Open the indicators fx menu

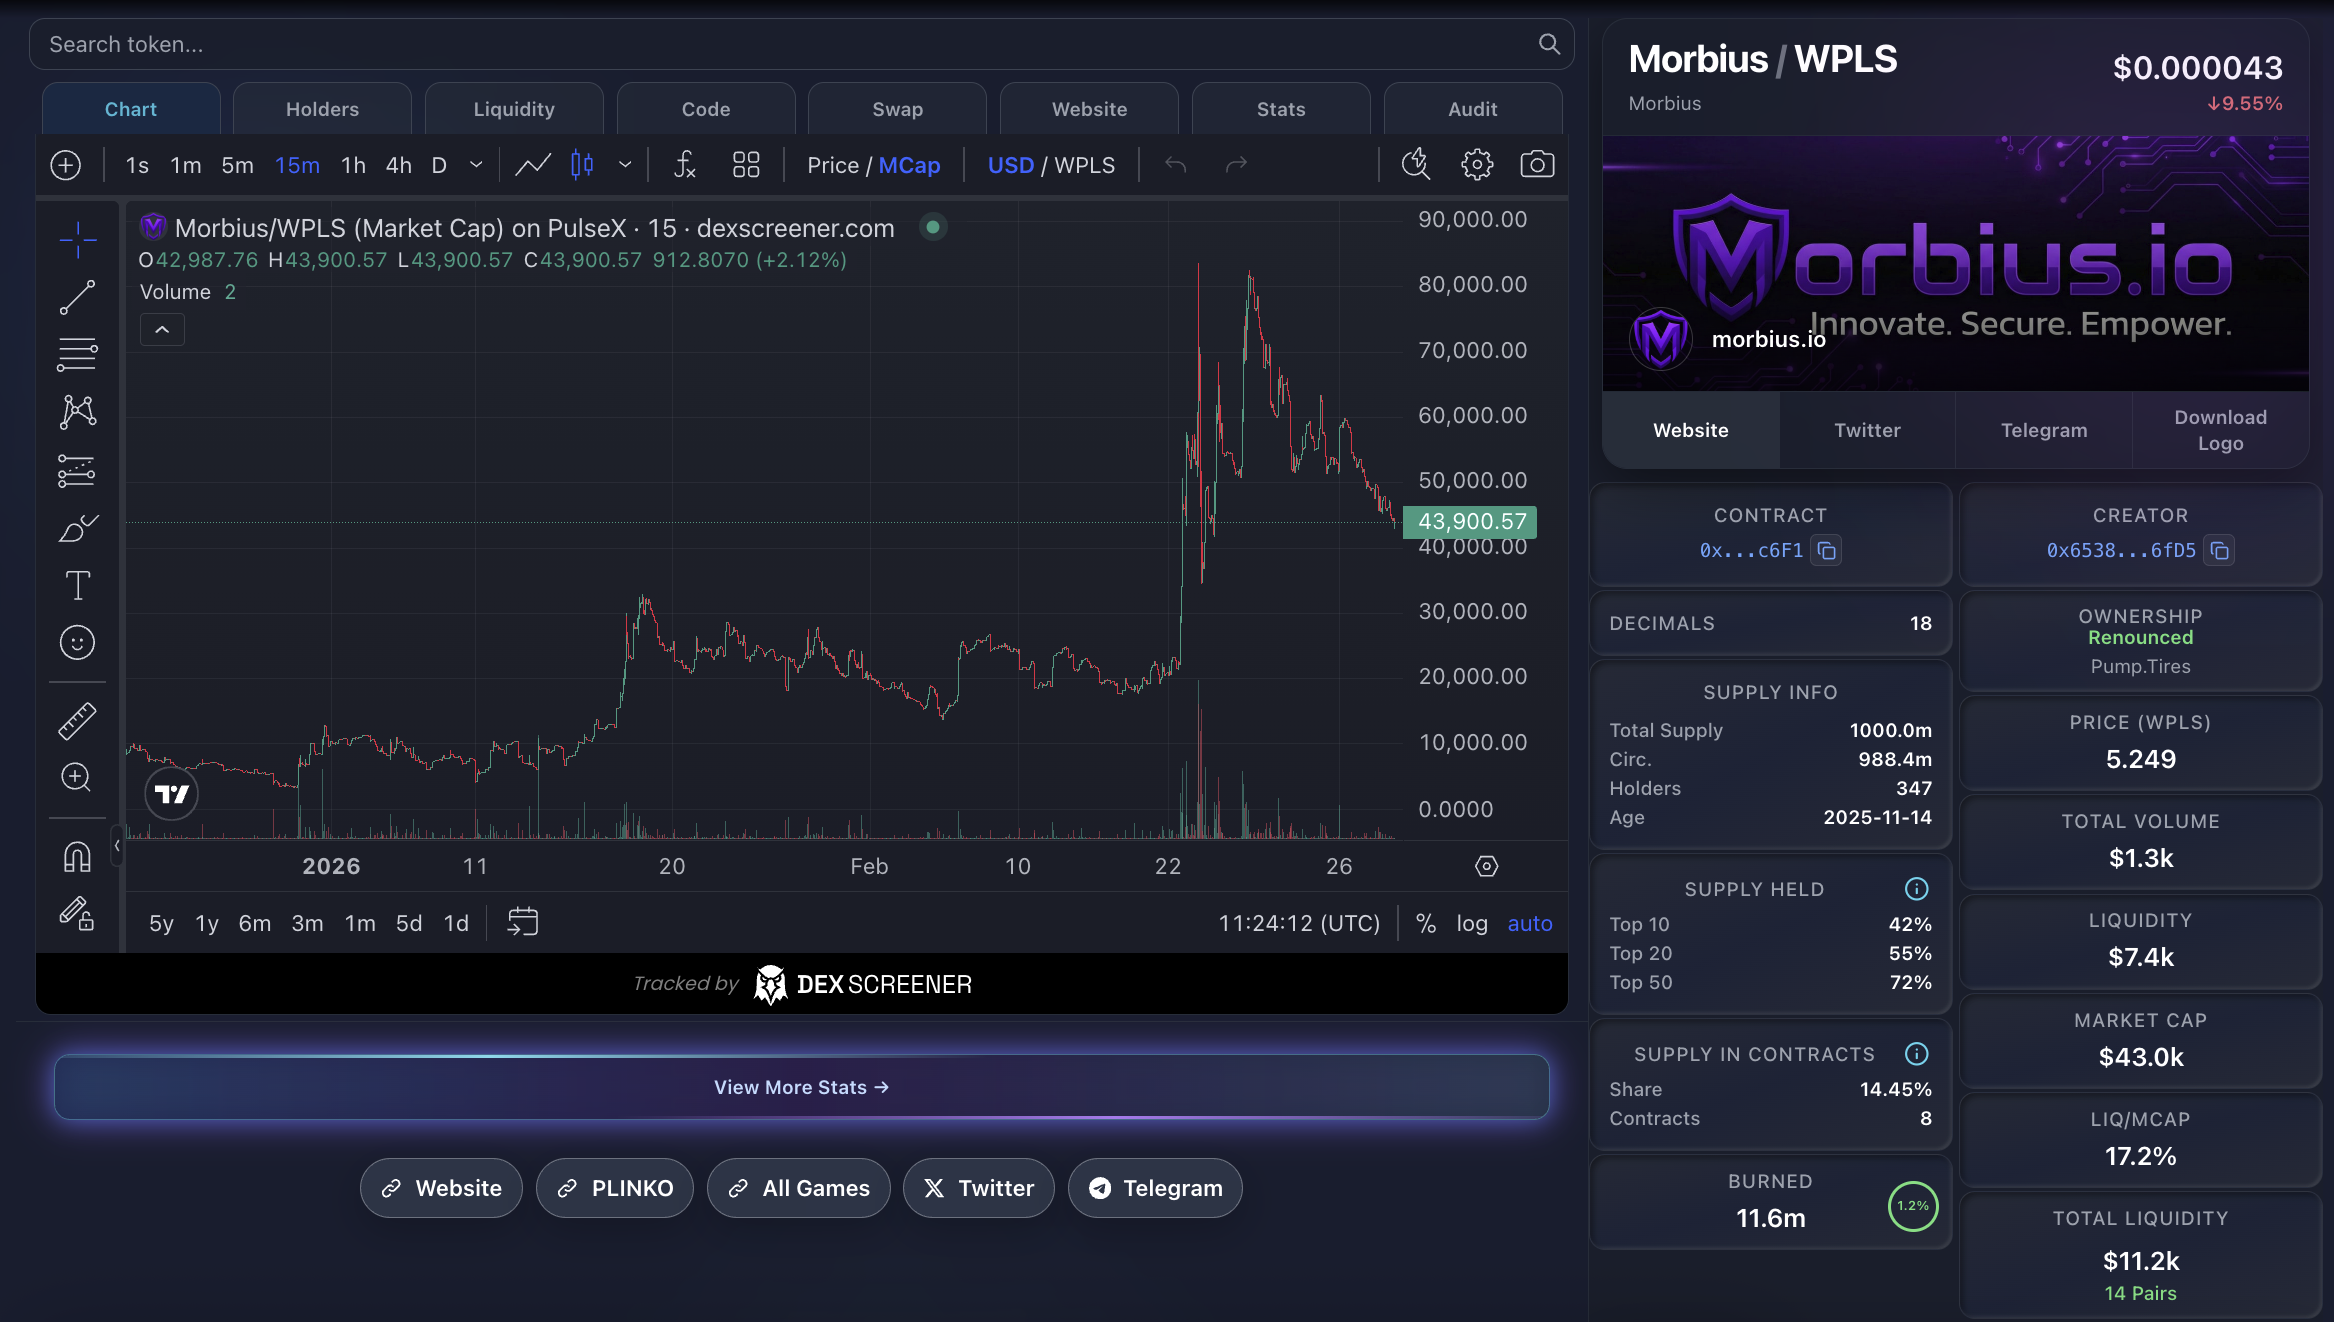pyautogui.click(x=684, y=165)
